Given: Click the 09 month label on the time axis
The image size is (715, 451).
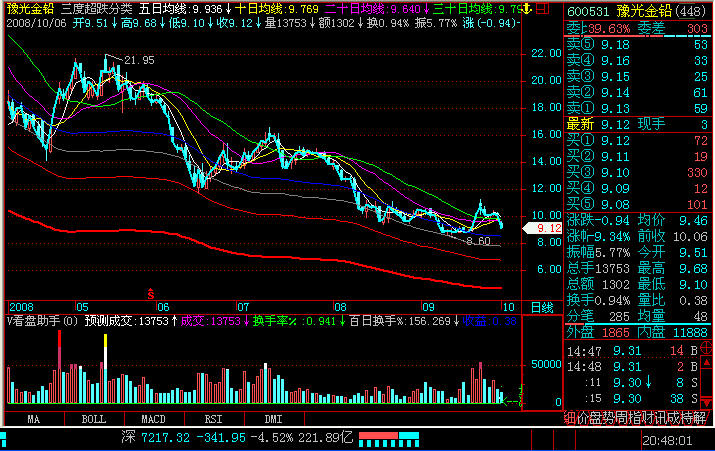Looking at the screenshot, I should [428, 307].
